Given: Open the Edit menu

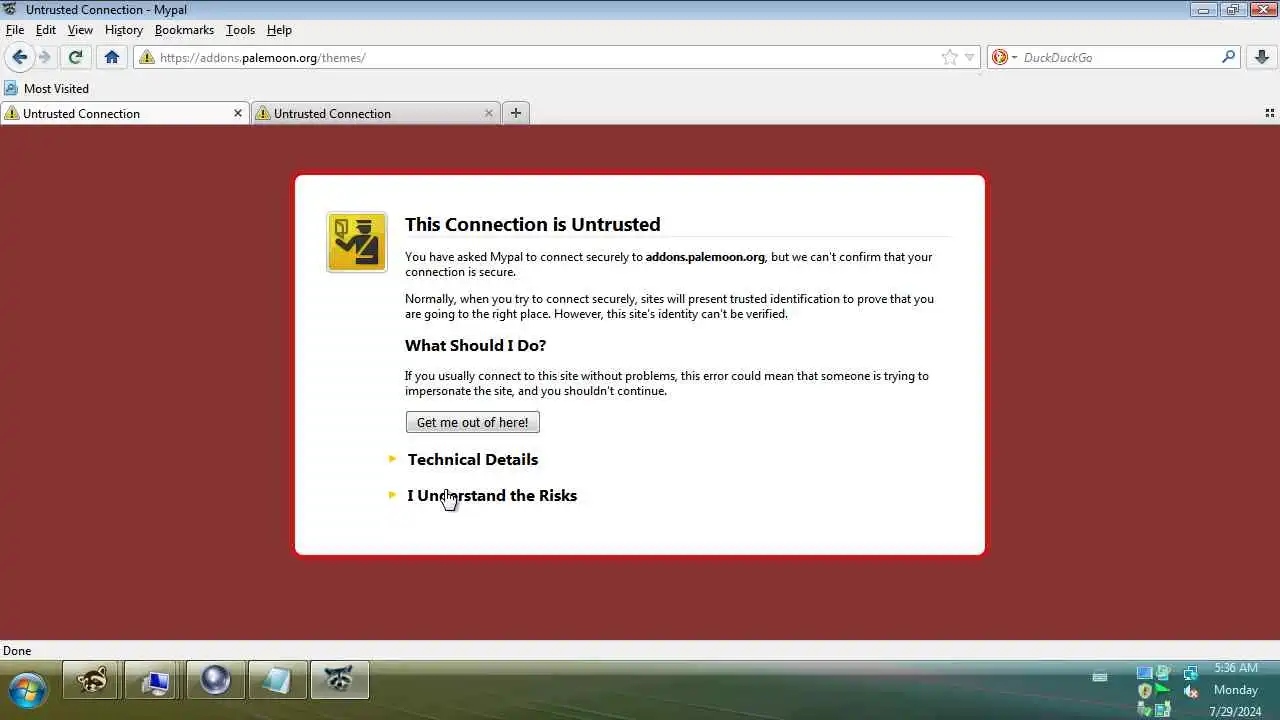Looking at the screenshot, I should [x=46, y=30].
